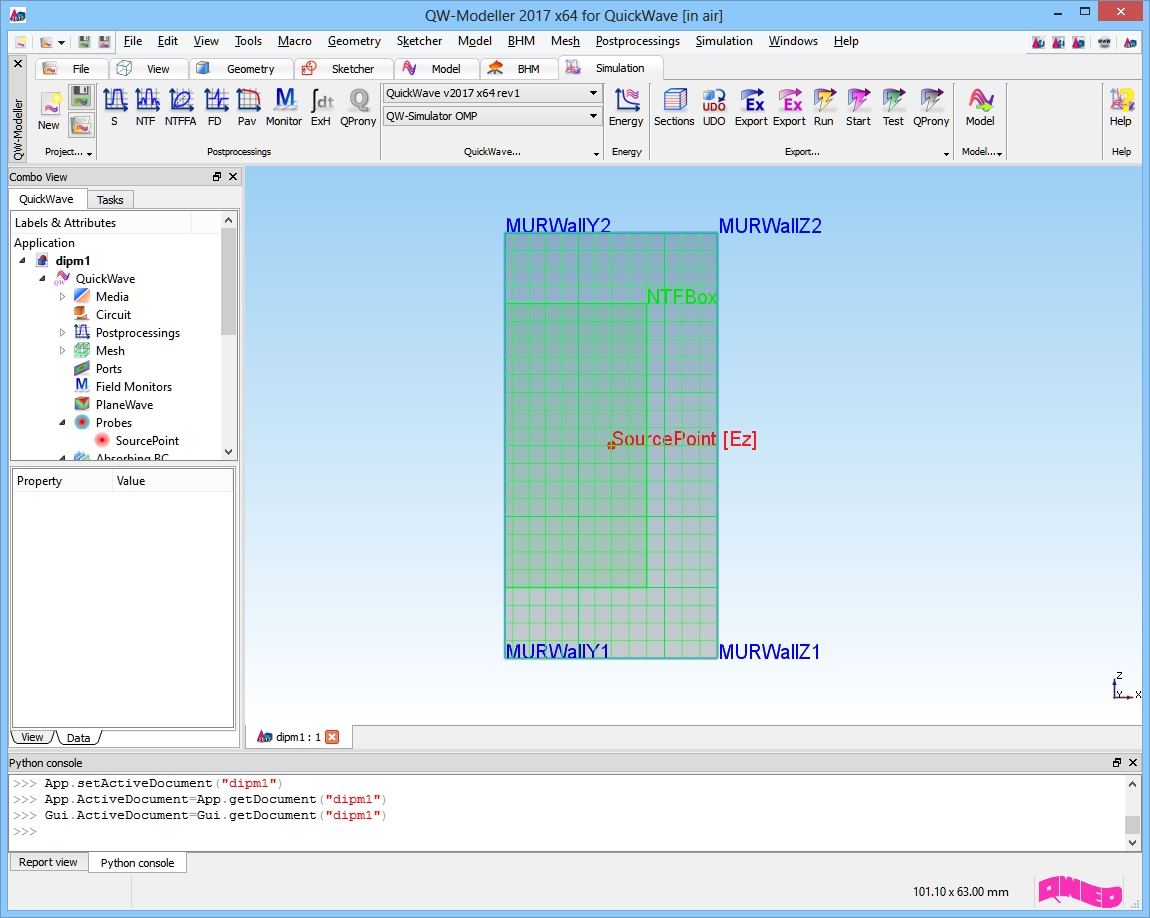
Task: Open the Geometry menu
Action: click(354, 41)
